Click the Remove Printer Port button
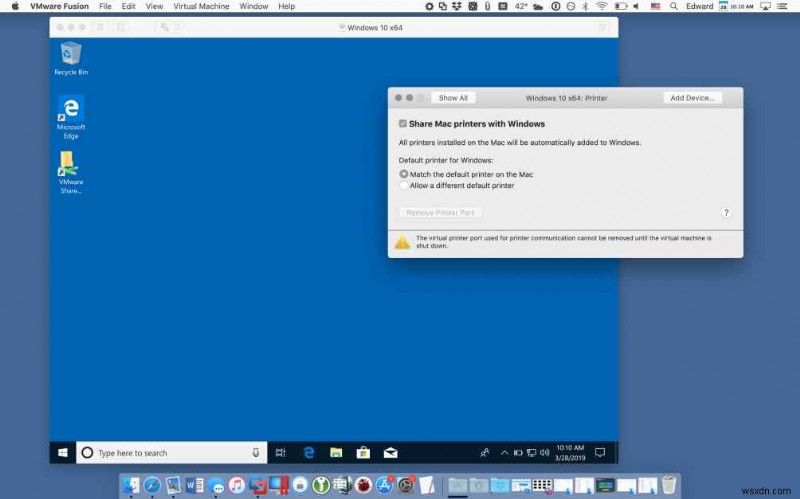The height and width of the screenshot is (499, 800). coord(440,212)
